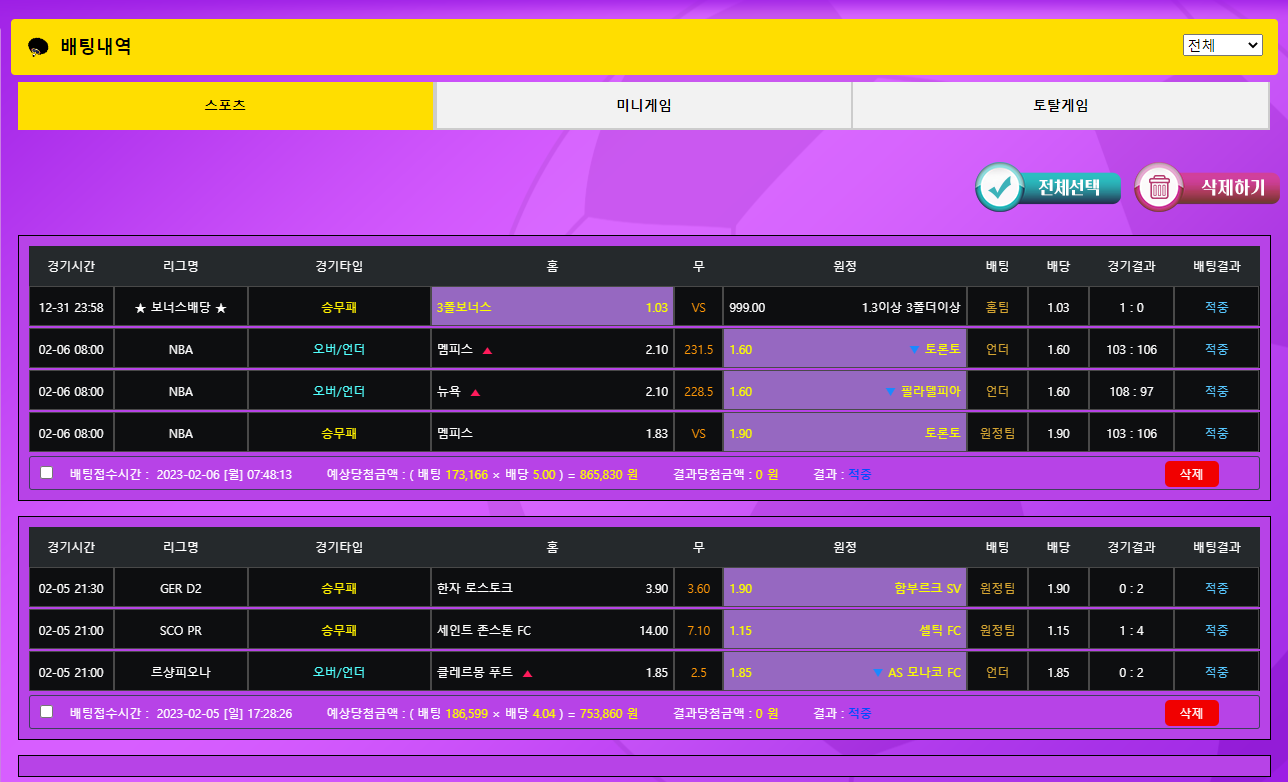Screen dimensions: 1288x782
Task: Click the blue down arrow beside 토론토
Action: pos(913,350)
